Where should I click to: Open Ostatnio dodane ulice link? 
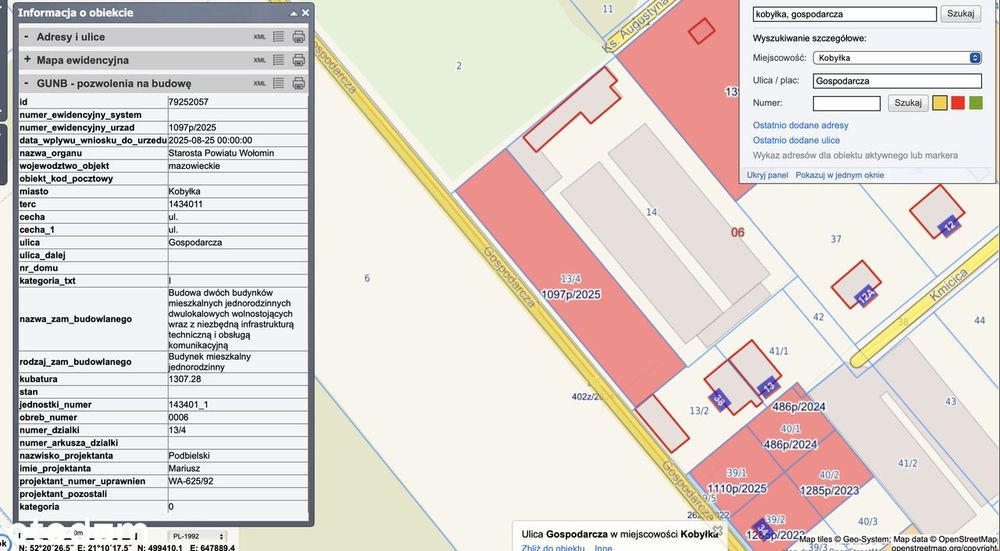click(796, 140)
